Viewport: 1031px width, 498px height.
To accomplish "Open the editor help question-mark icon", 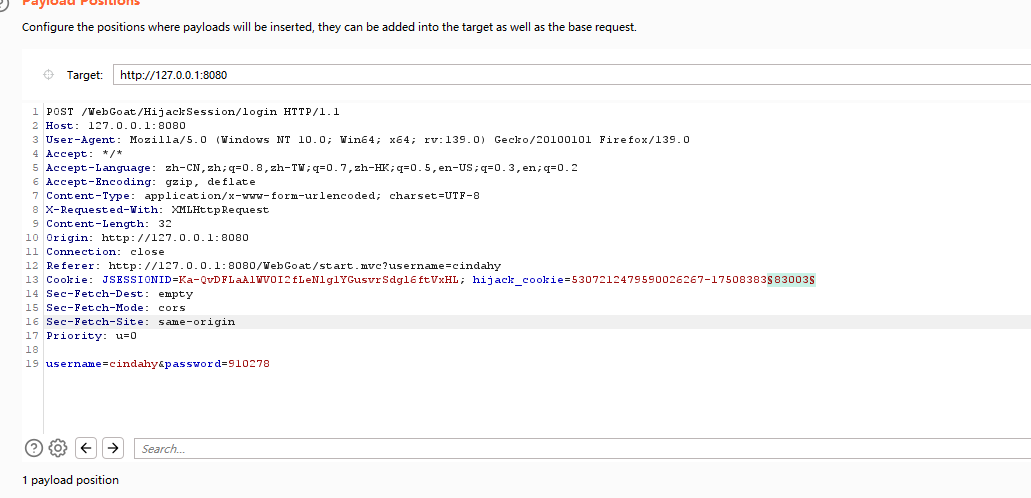I will [x=33, y=448].
